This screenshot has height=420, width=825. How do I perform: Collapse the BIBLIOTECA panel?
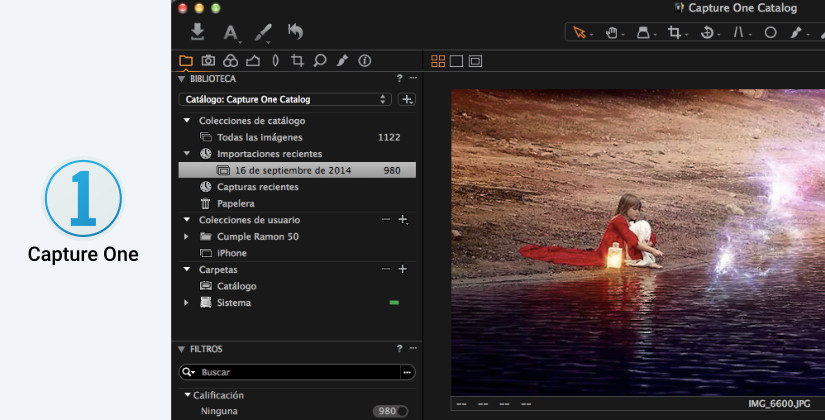coord(182,78)
